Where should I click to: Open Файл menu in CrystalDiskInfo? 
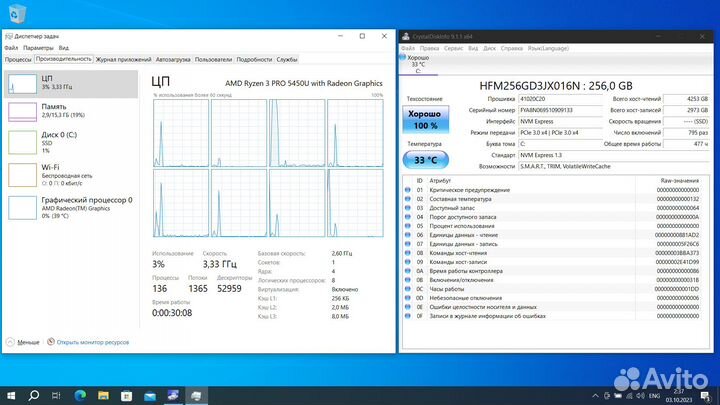click(x=407, y=48)
